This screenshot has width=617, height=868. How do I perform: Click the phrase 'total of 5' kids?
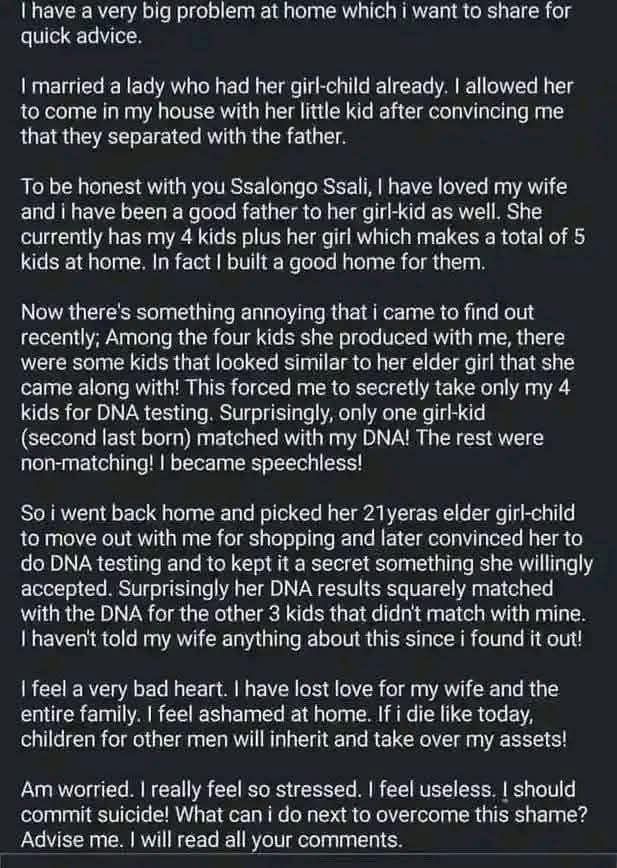(542, 237)
